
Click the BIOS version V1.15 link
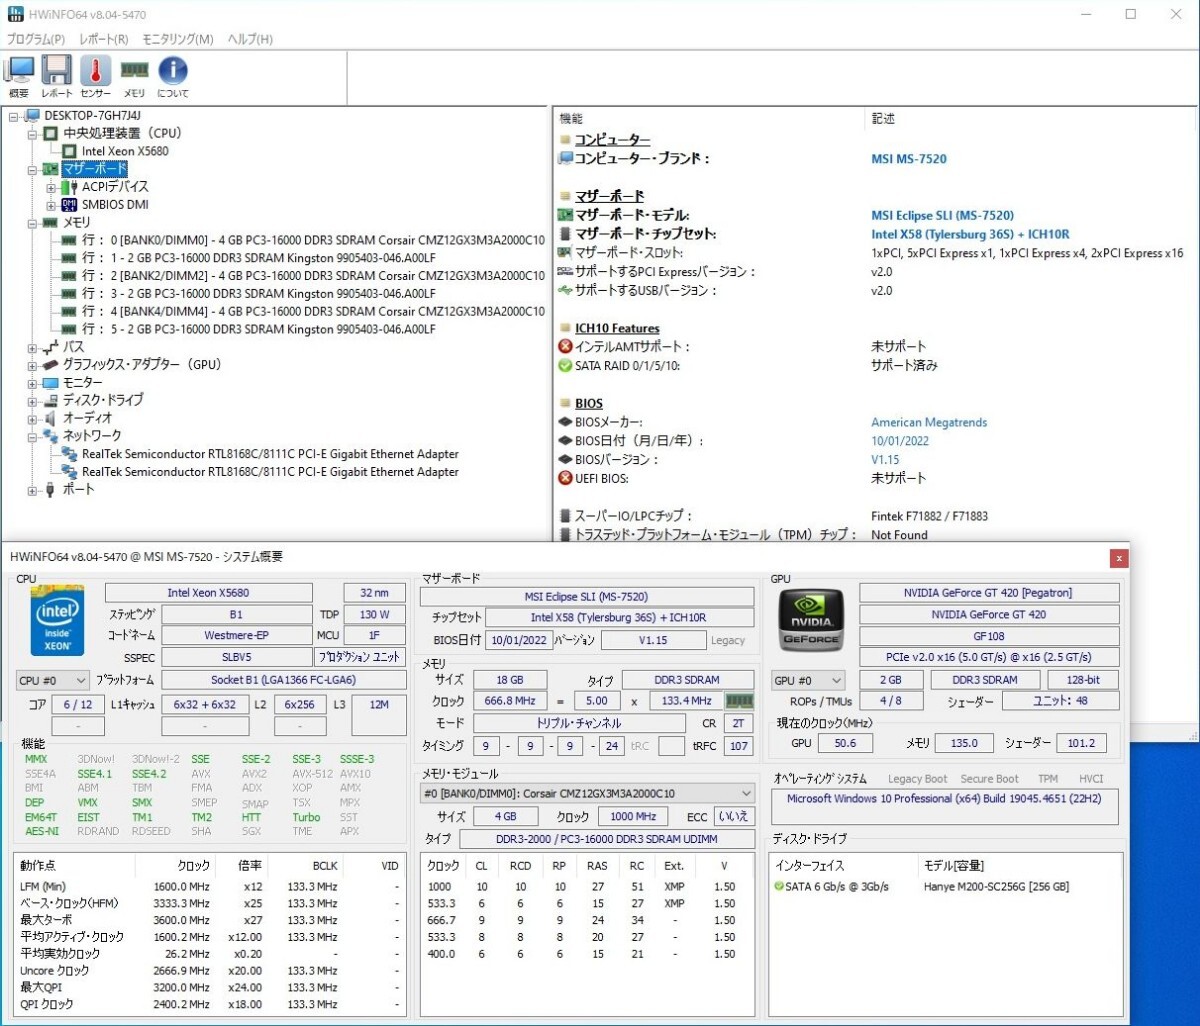(x=885, y=460)
